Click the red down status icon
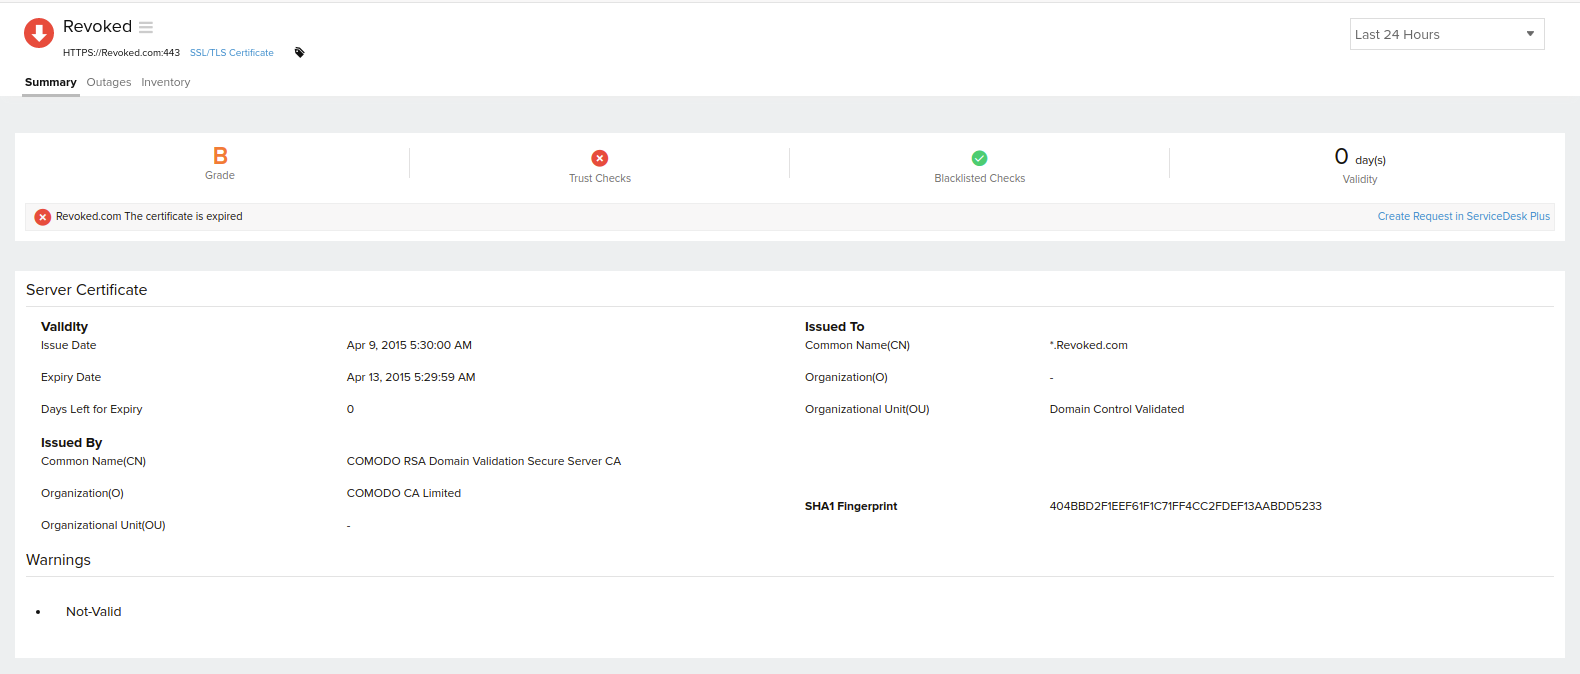This screenshot has width=1580, height=674. coord(39,33)
